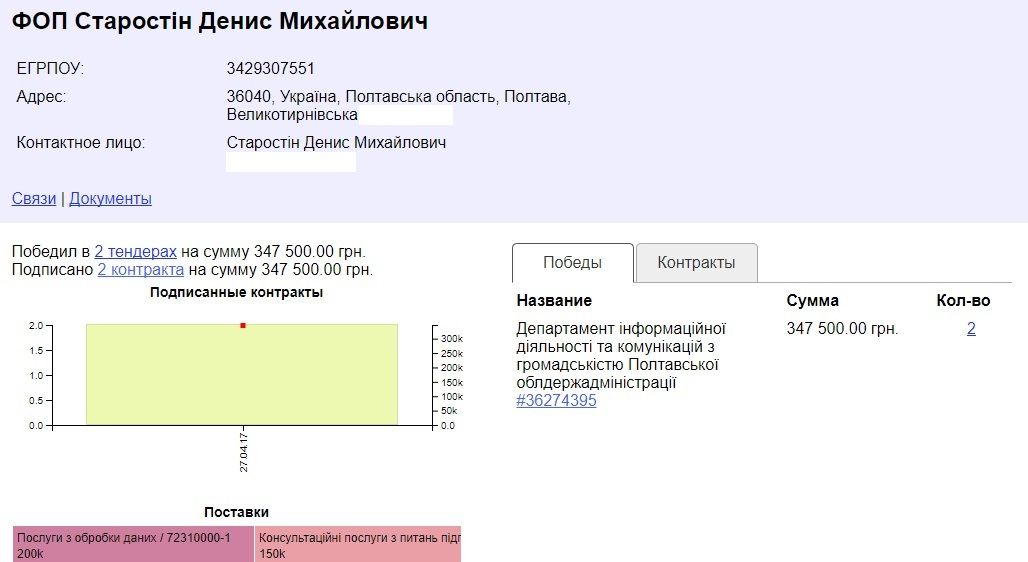Image resolution: width=1028 pixels, height=562 pixels.
Task: Select the 'Послуги з обробки даних' treemap block
Action: click(133, 544)
